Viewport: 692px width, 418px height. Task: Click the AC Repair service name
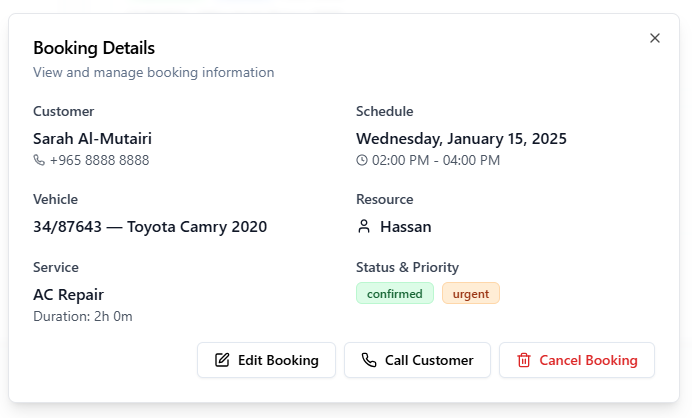(68, 295)
